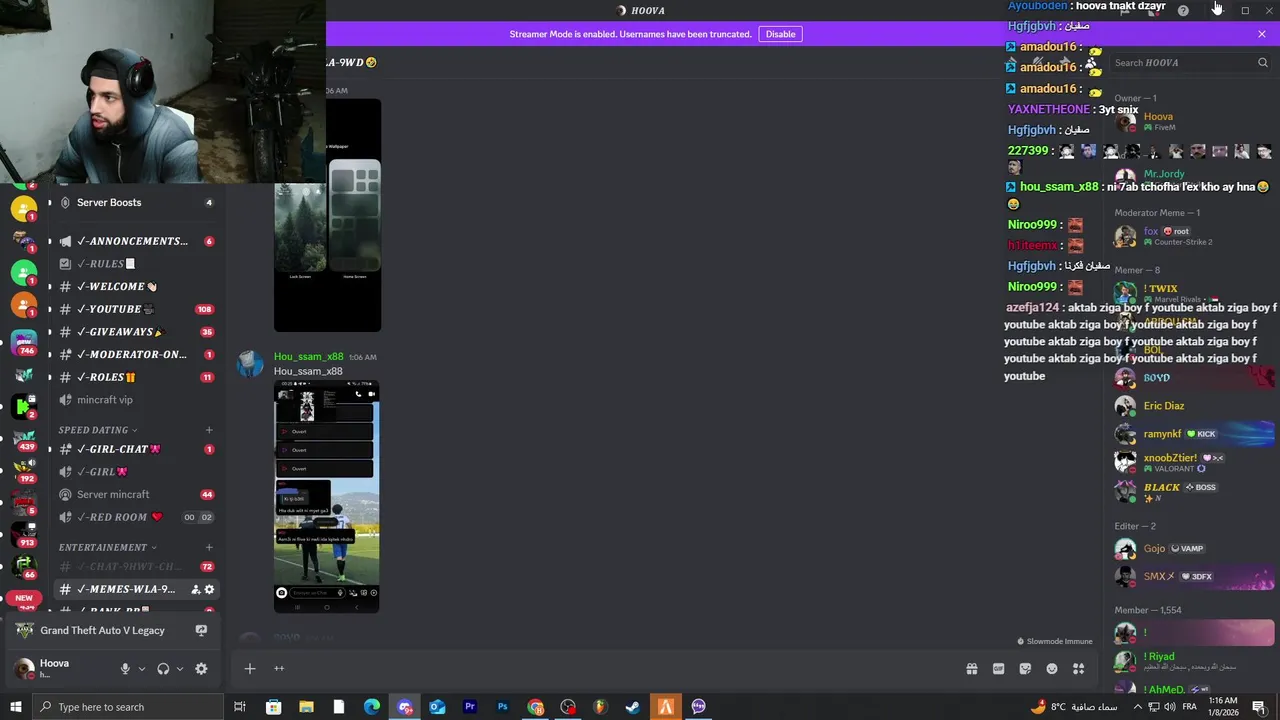
Task: Open the gift icon in message bar
Action: pos(971,669)
